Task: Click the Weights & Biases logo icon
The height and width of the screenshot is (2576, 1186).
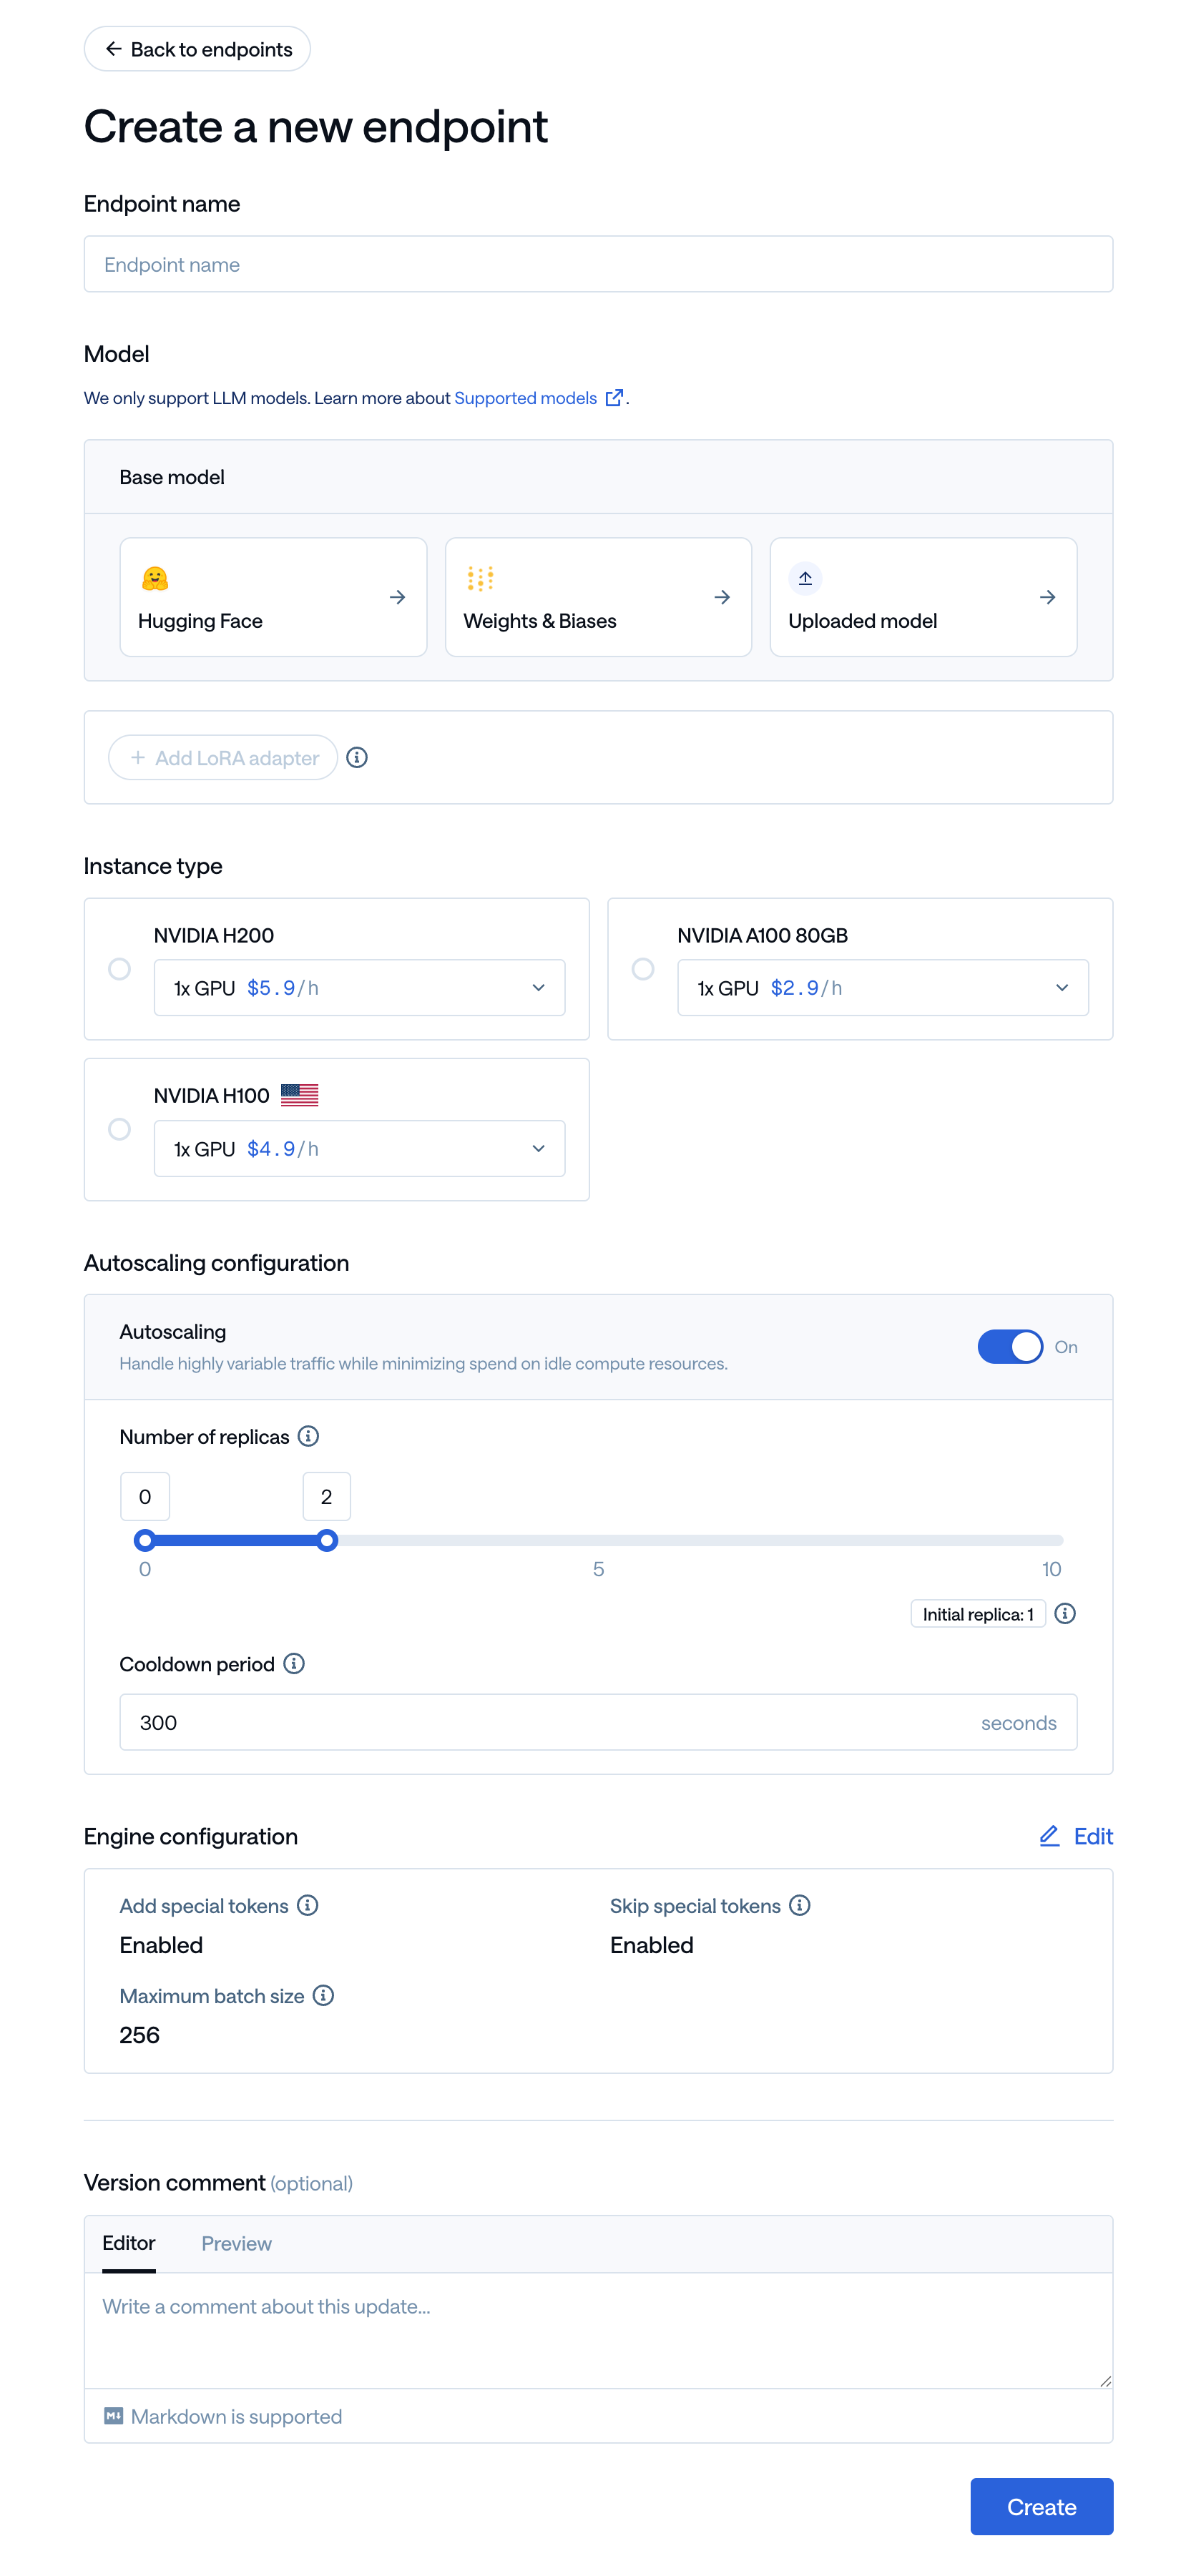Action: 480,578
